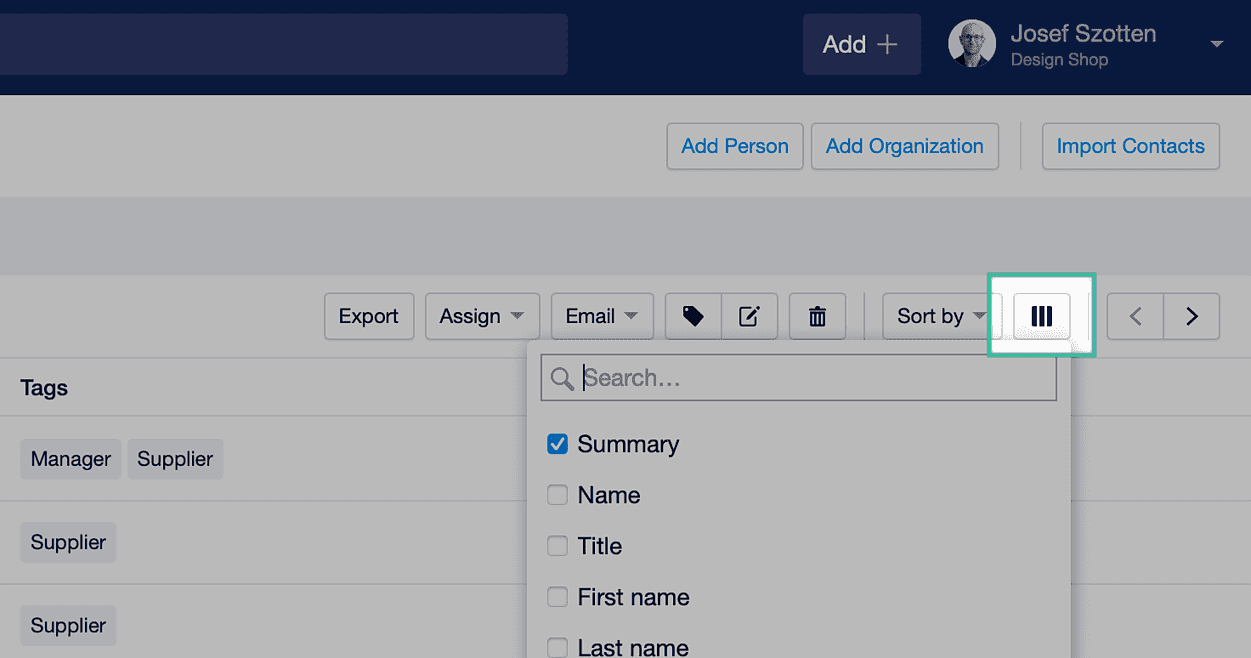The width and height of the screenshot is (1251, 658).
Task: Click the Add + button
Action: click(861, 44)
